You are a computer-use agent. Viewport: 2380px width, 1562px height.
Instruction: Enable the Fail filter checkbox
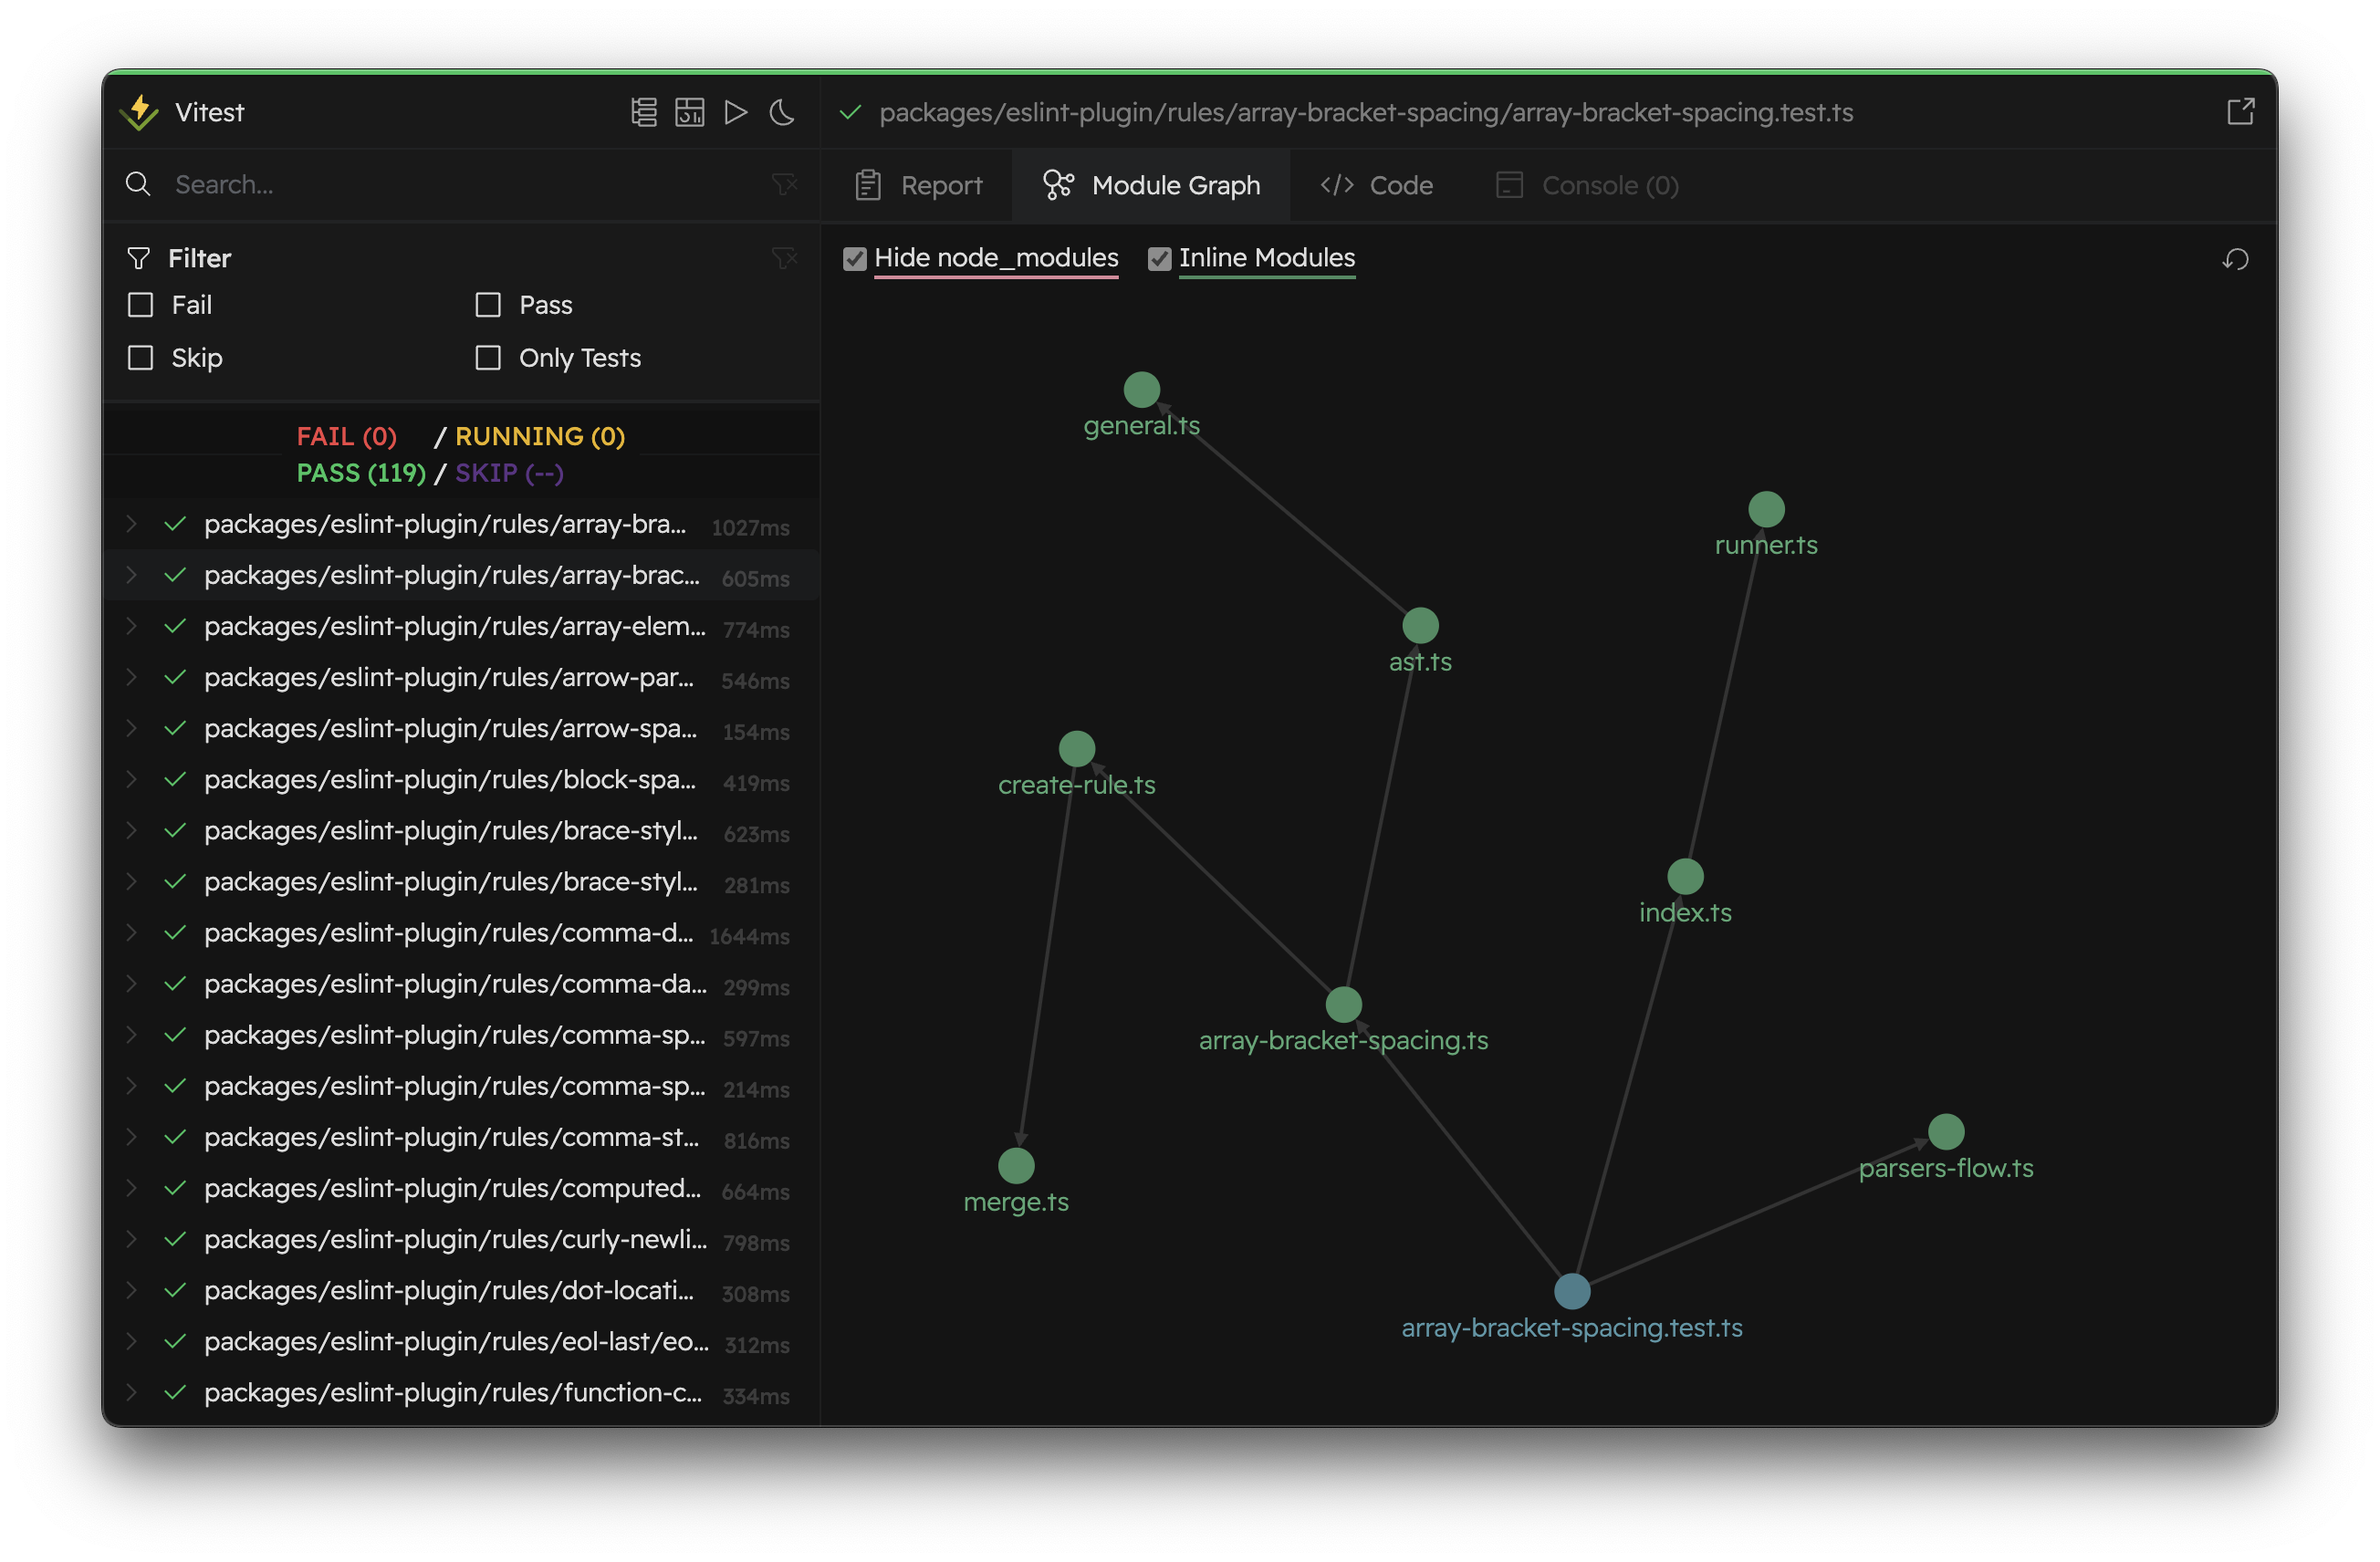pyautogui.click(x=141, y=305)
